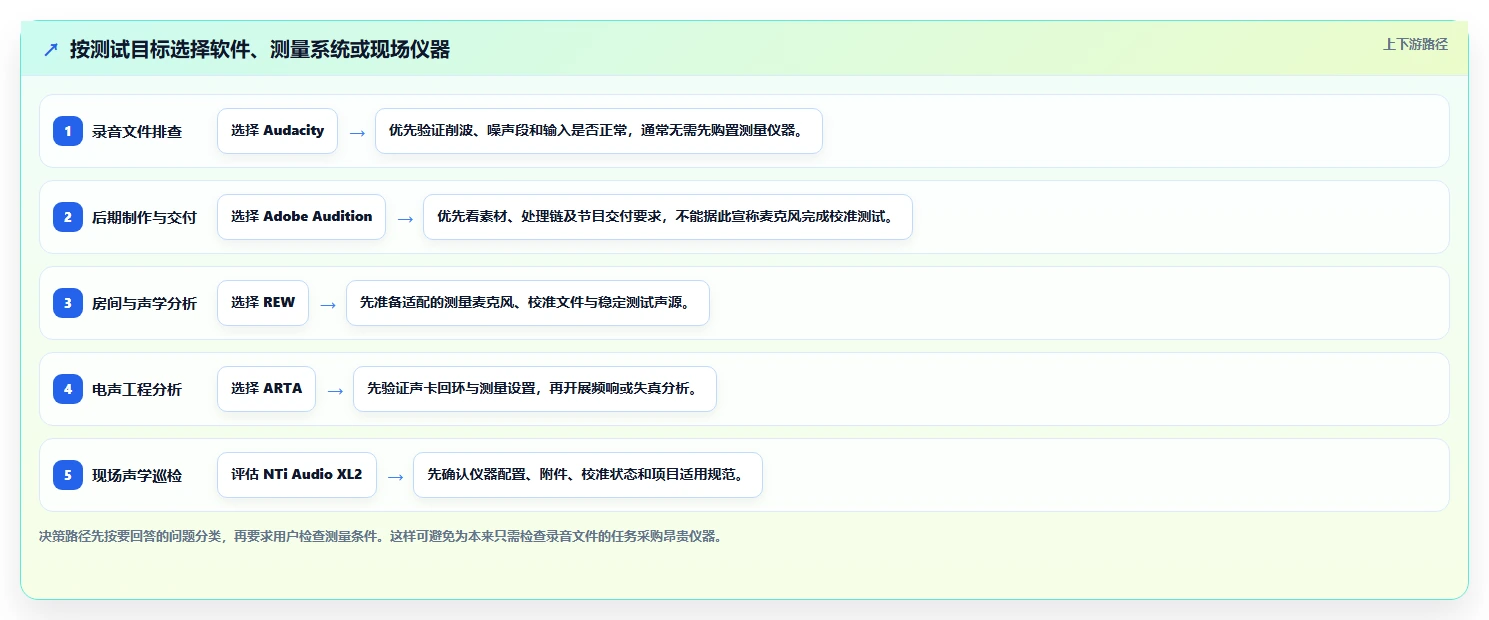The image size is (1489, 620).
Task: Click the footer note starting 决策路径
Action: (380, 536)
